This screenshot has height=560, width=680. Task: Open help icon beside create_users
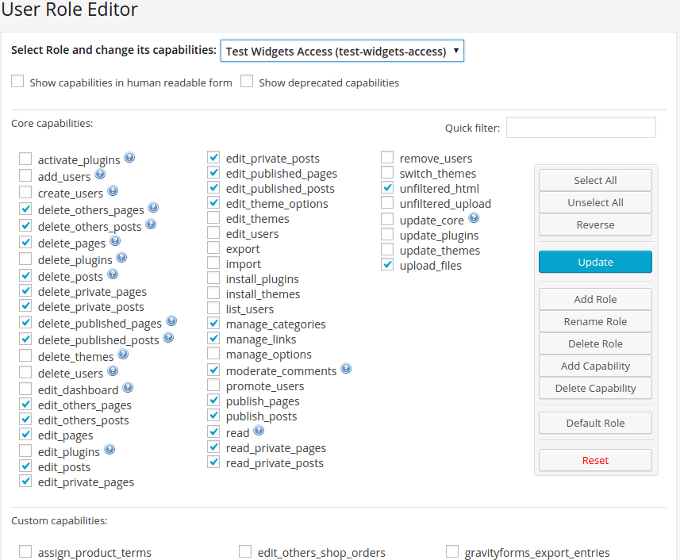113,190
